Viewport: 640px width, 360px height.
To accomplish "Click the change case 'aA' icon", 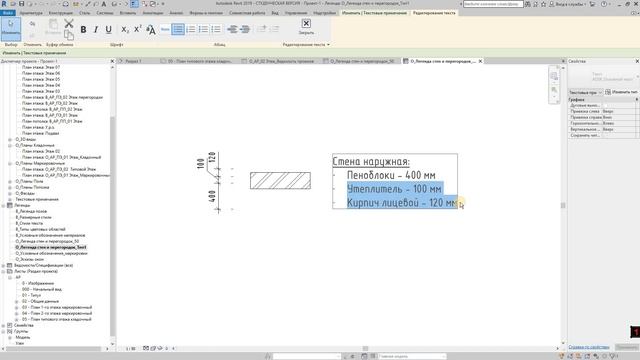I will click(x=151, y=29).
